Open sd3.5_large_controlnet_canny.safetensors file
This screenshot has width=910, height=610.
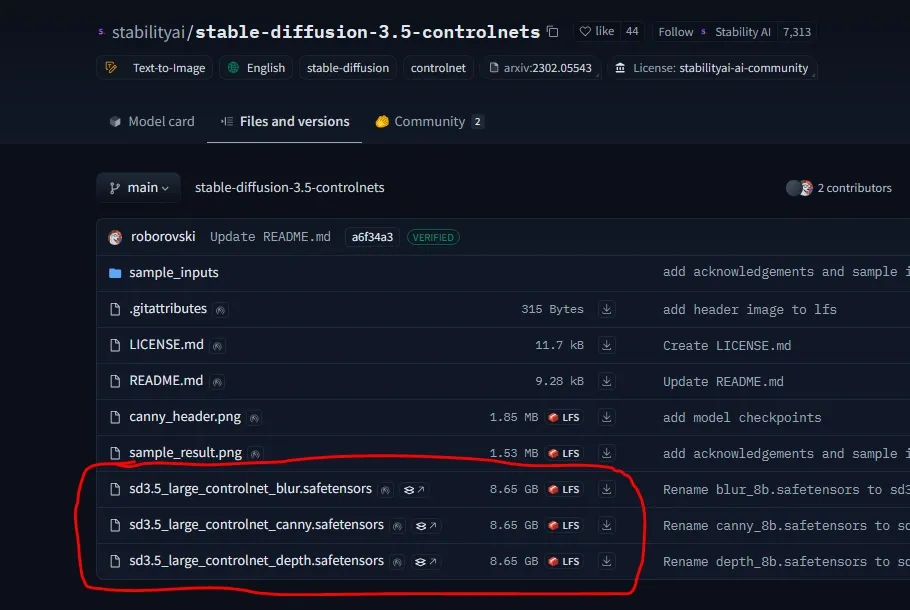[x=256, y=525]
